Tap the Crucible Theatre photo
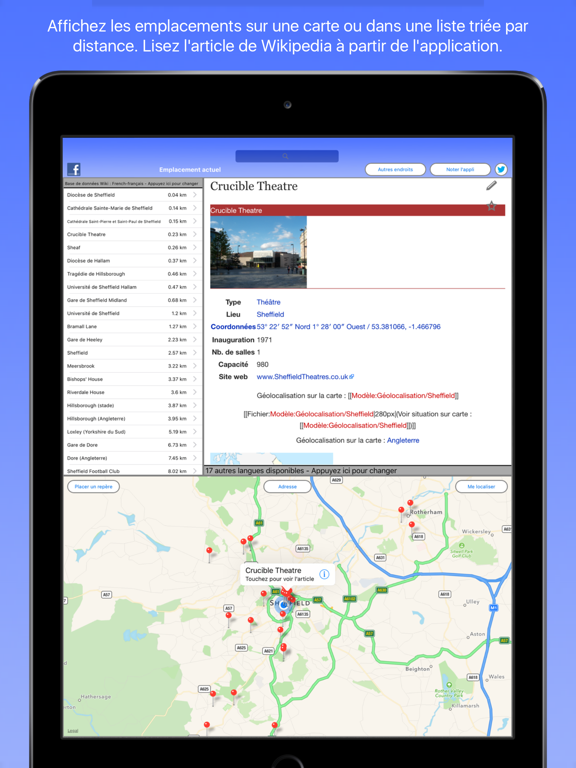 (x=259, y=252)
